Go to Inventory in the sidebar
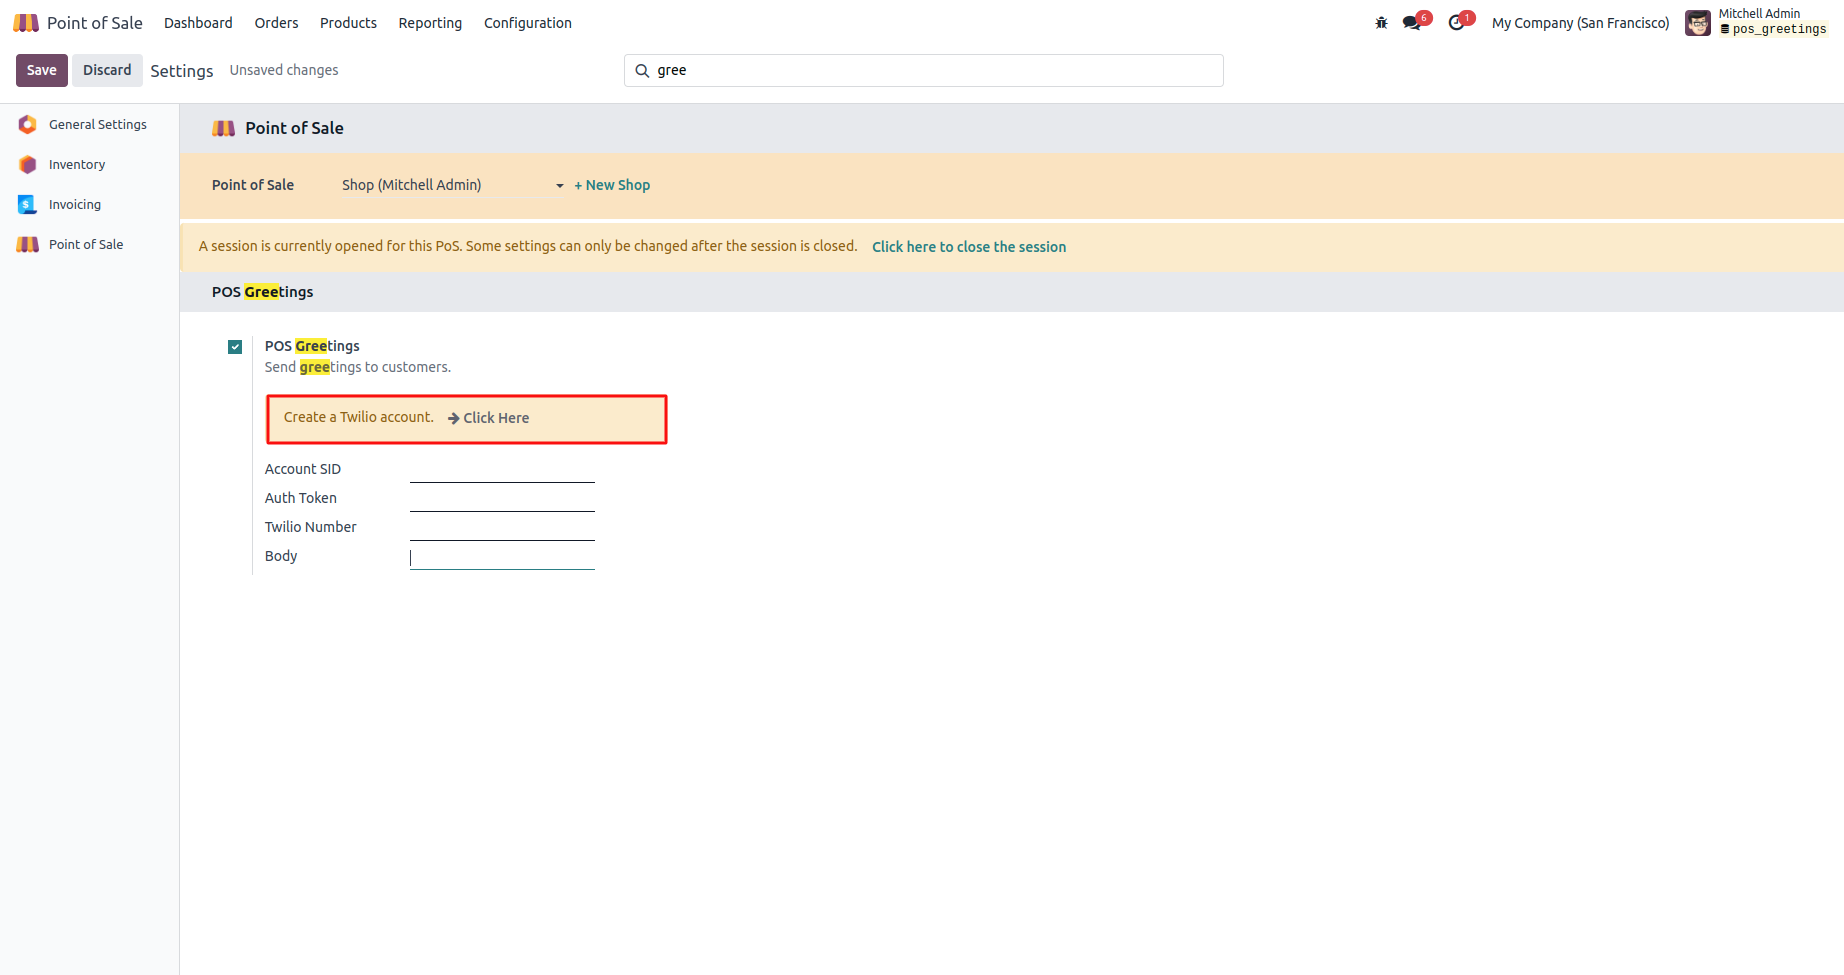Screen dimensions: 1844x975 coord(77,164)
